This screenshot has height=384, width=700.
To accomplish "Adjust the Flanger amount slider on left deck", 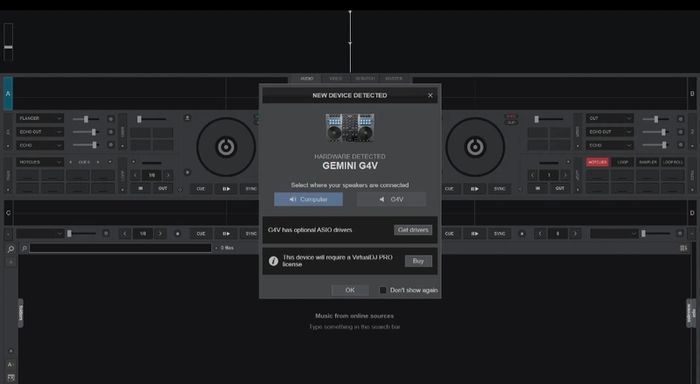I will (x=86, y=119).
